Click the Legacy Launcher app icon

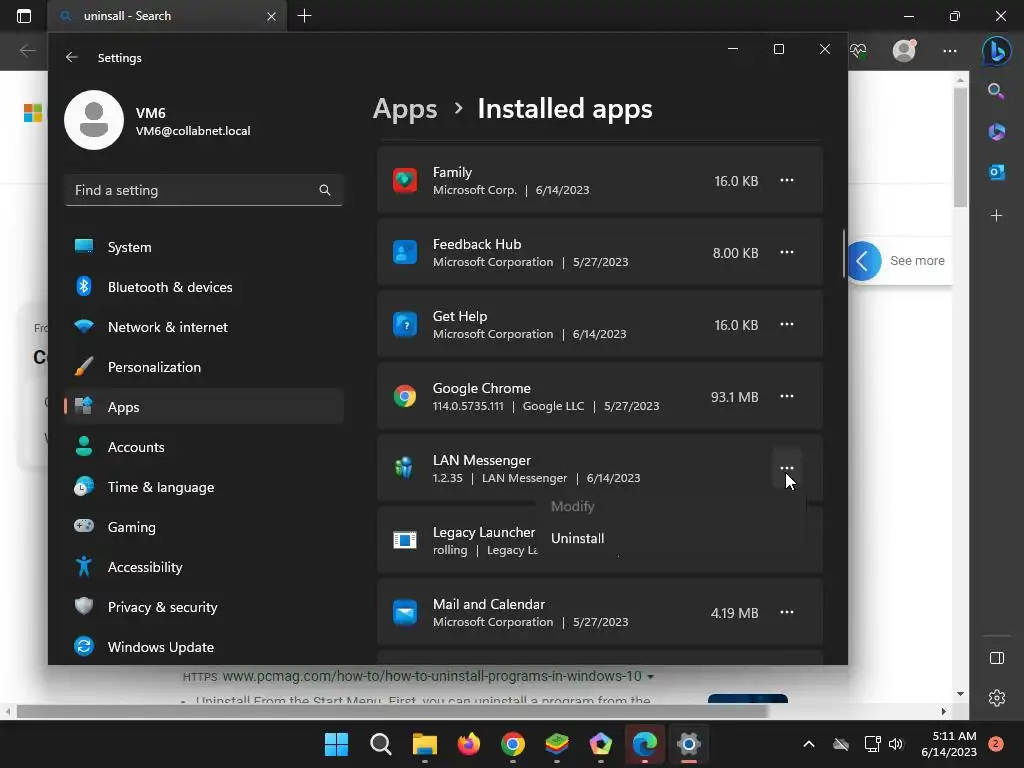[405, 540]
